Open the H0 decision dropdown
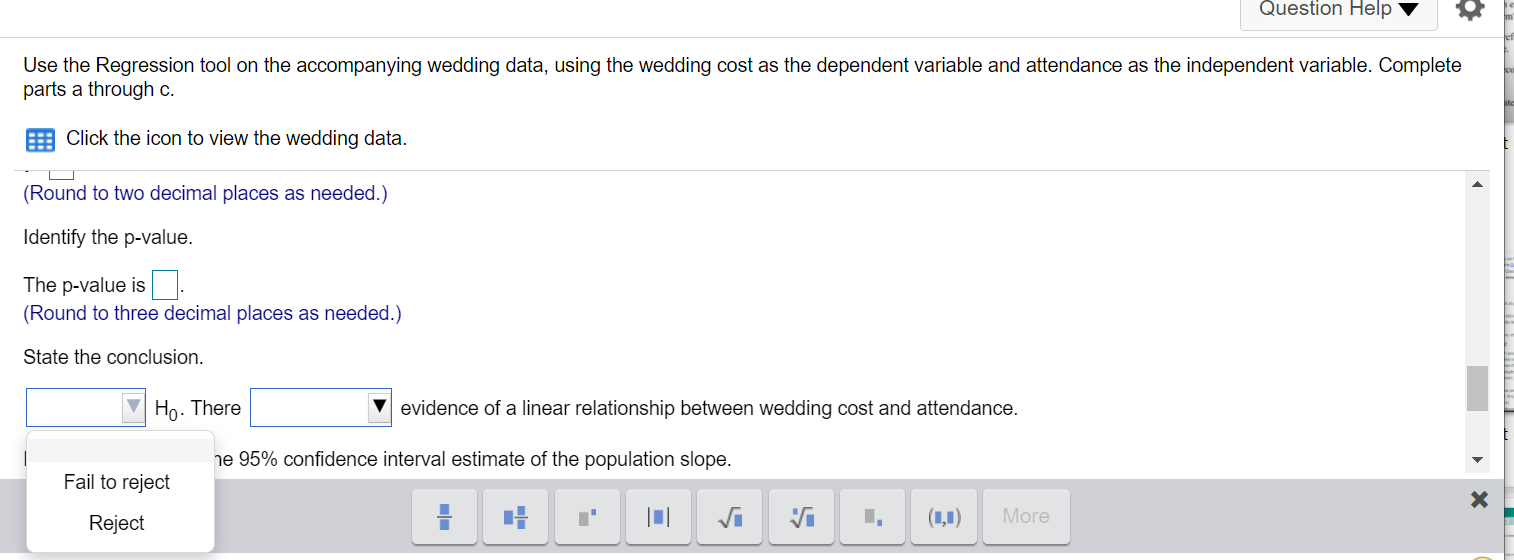This screenshot has height=560, width=1514. 86,407
